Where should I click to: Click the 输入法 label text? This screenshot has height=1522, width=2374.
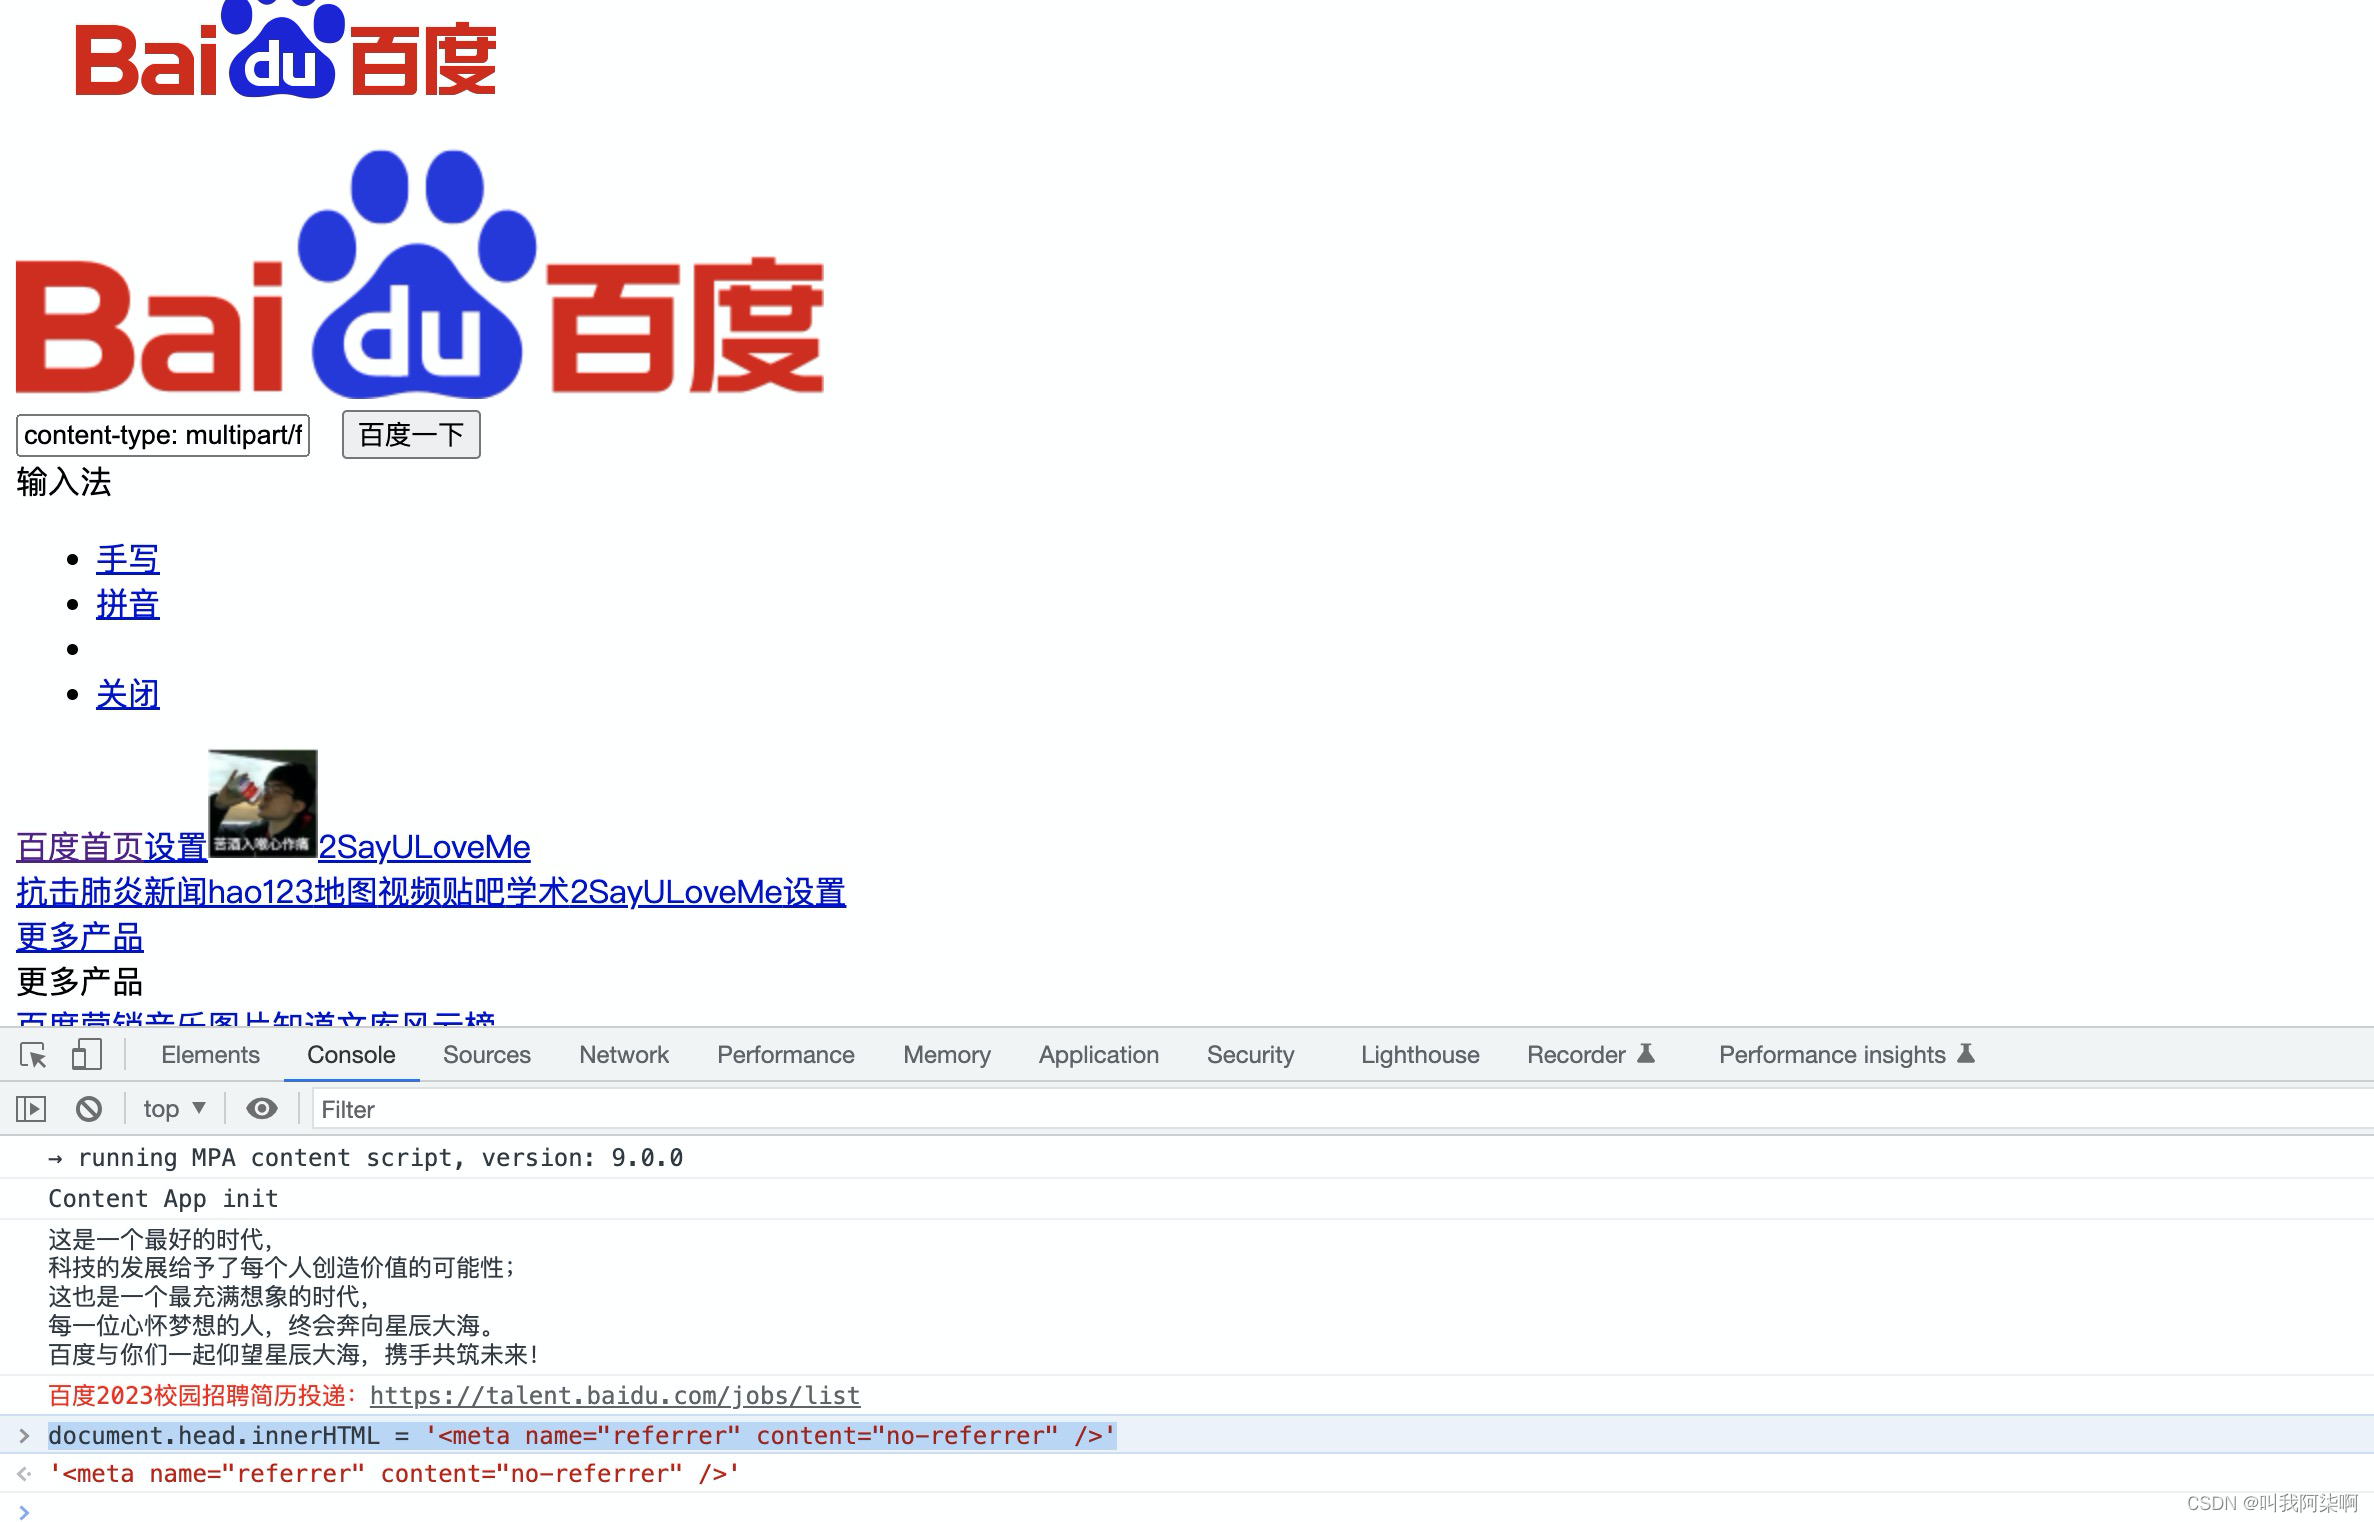(x=64, y=482)
